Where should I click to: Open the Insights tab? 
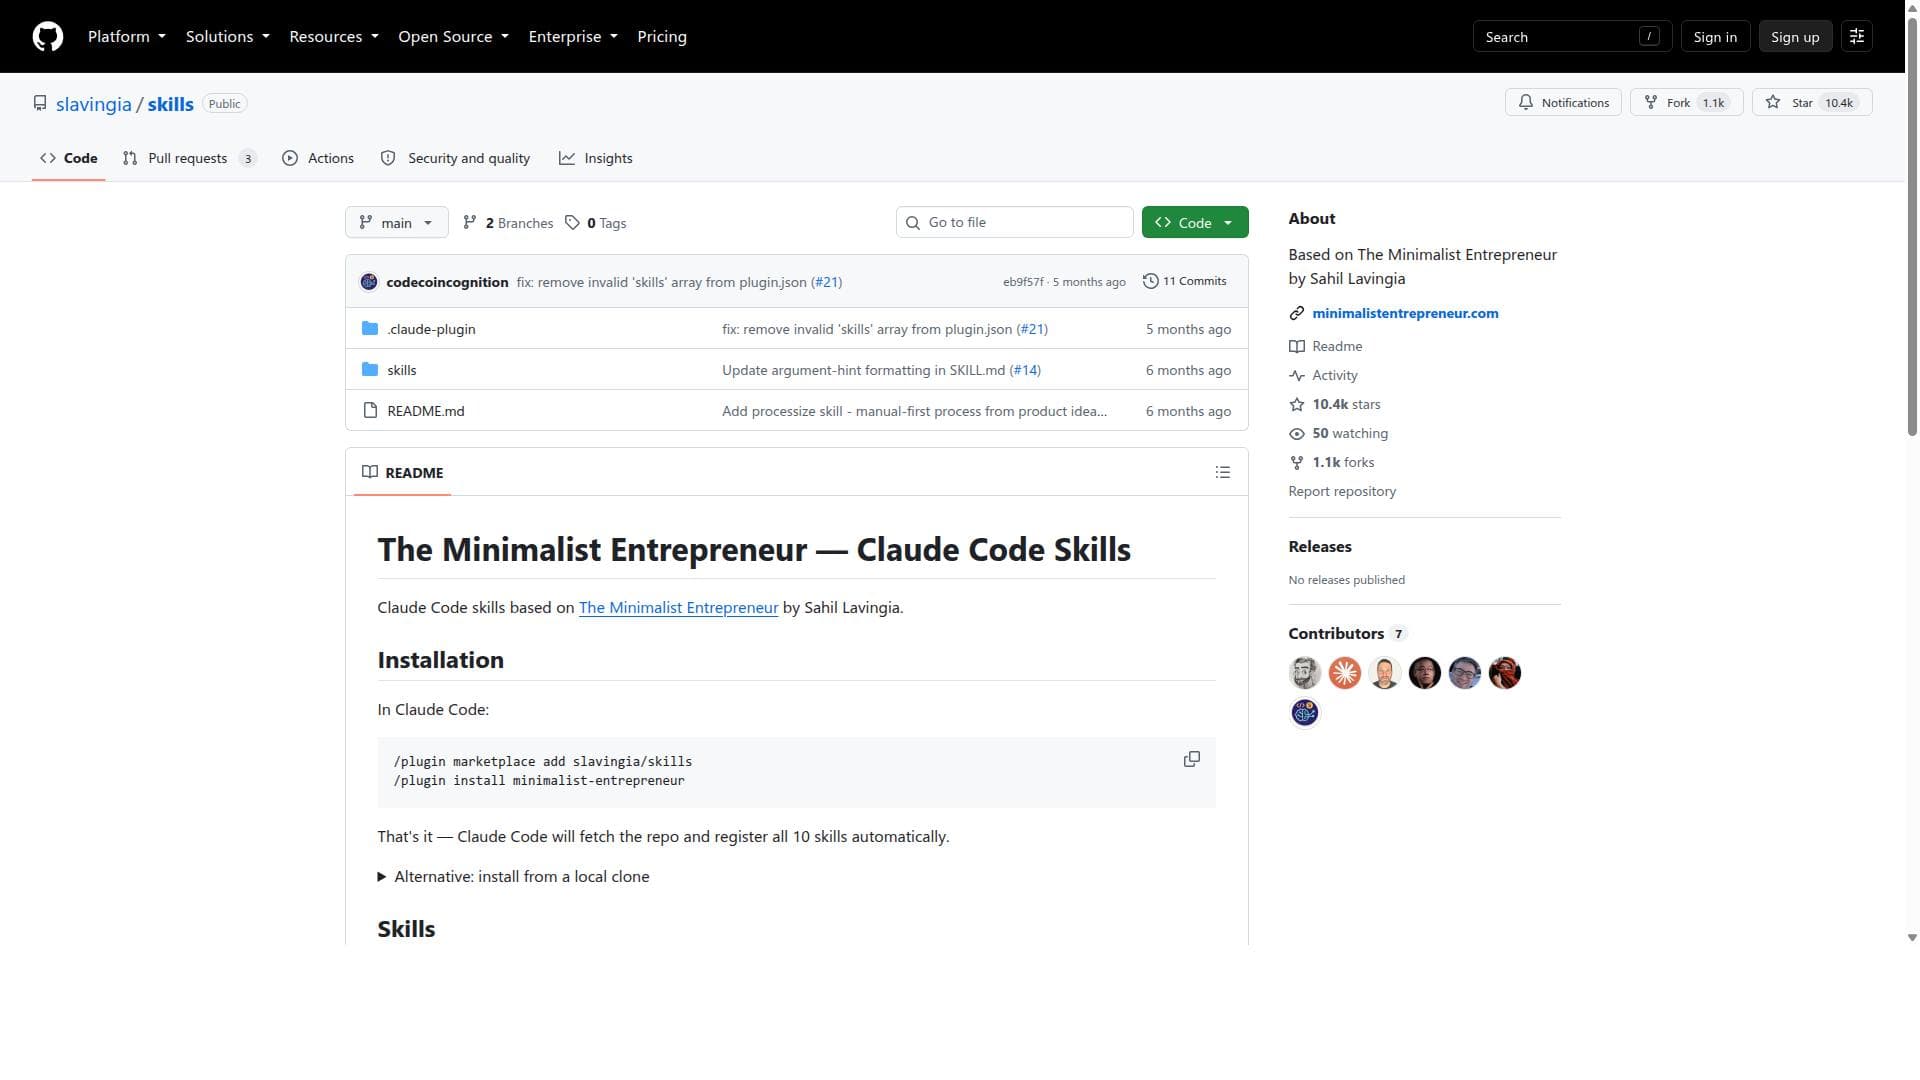[x=596, y=159]
